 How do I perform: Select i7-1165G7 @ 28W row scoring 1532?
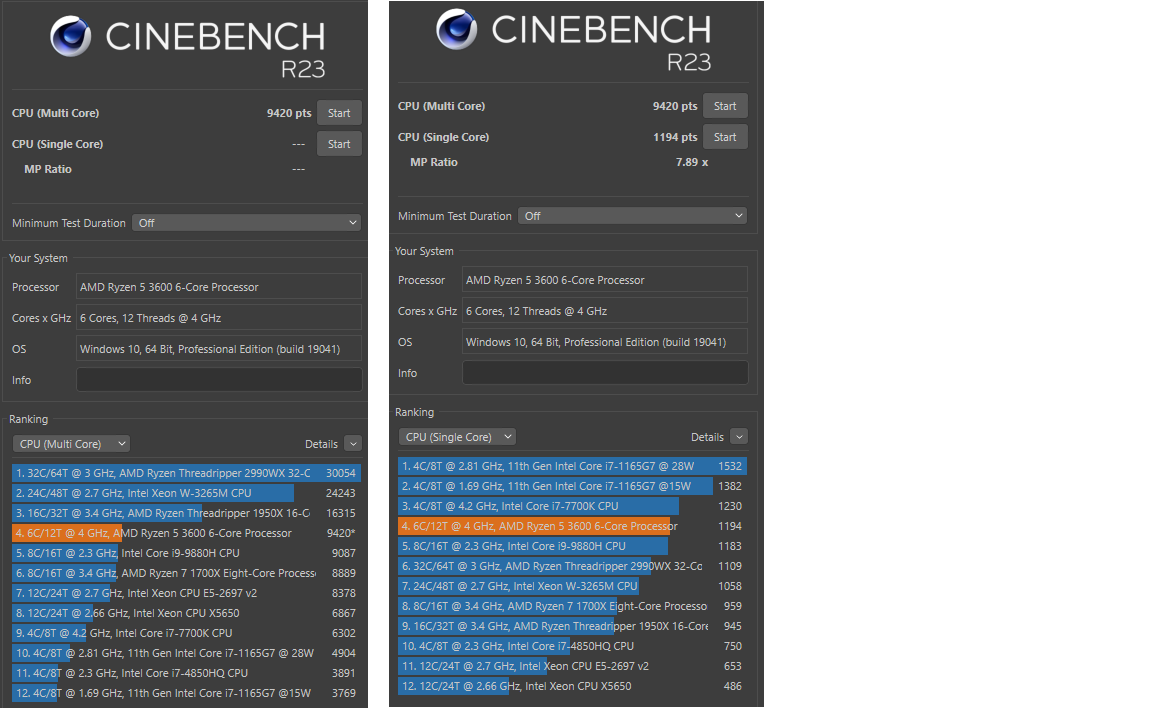click(x=572, y=466)
